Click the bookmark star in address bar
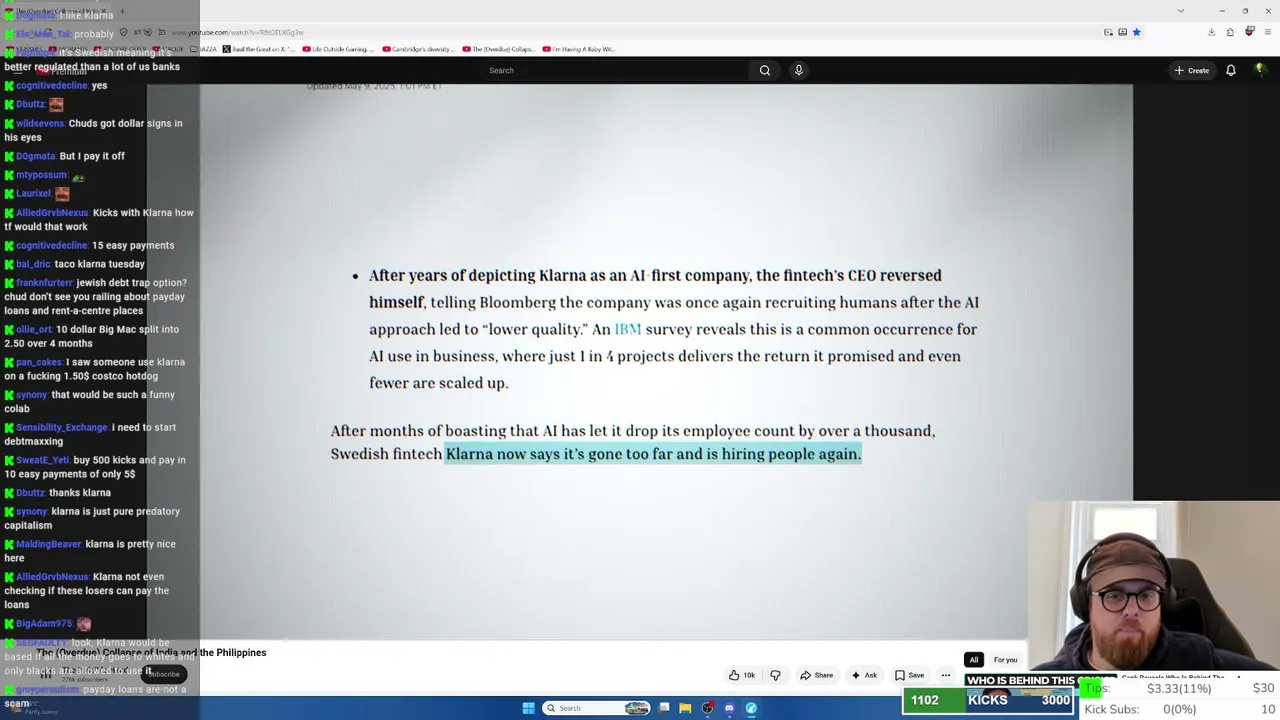The height and width of the screenshot is (720, 1280). coord(1136,32)
